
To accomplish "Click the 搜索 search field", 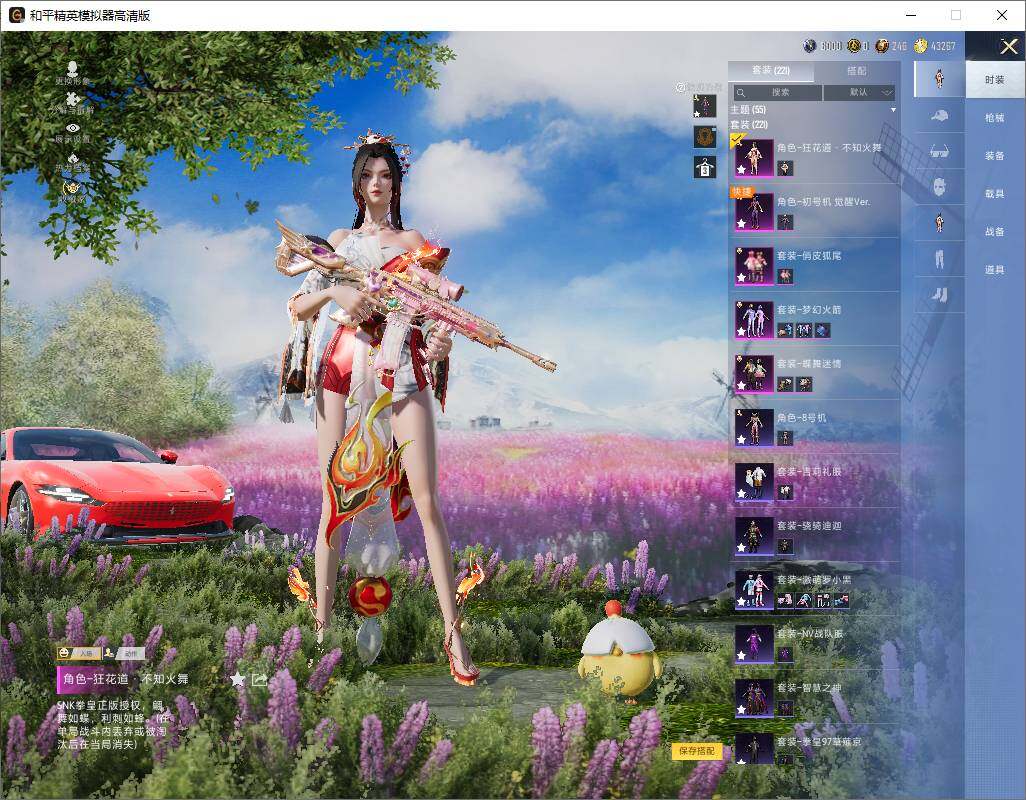I will tap(777, 92).
